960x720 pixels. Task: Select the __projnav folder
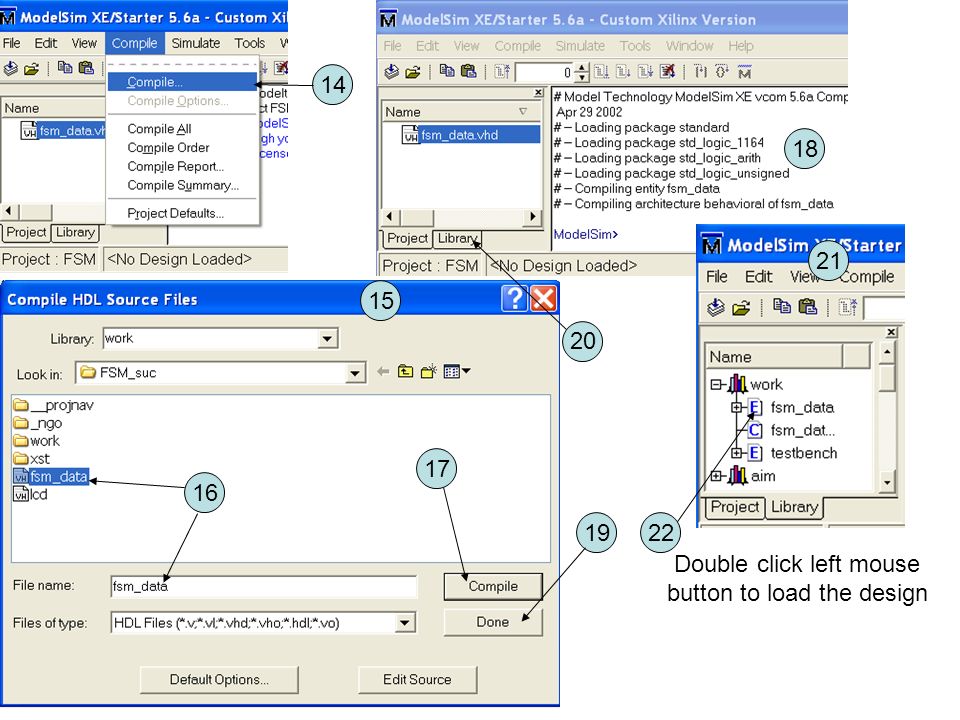(x=53, y=405)
